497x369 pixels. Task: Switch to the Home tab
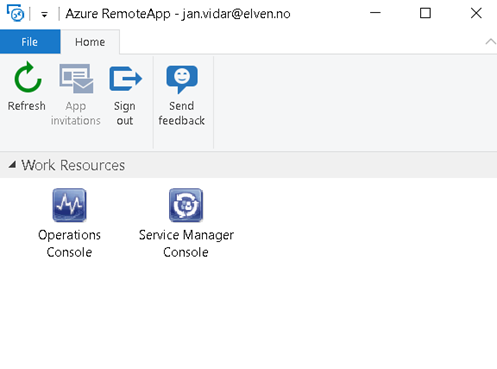[x=90, y=42]
